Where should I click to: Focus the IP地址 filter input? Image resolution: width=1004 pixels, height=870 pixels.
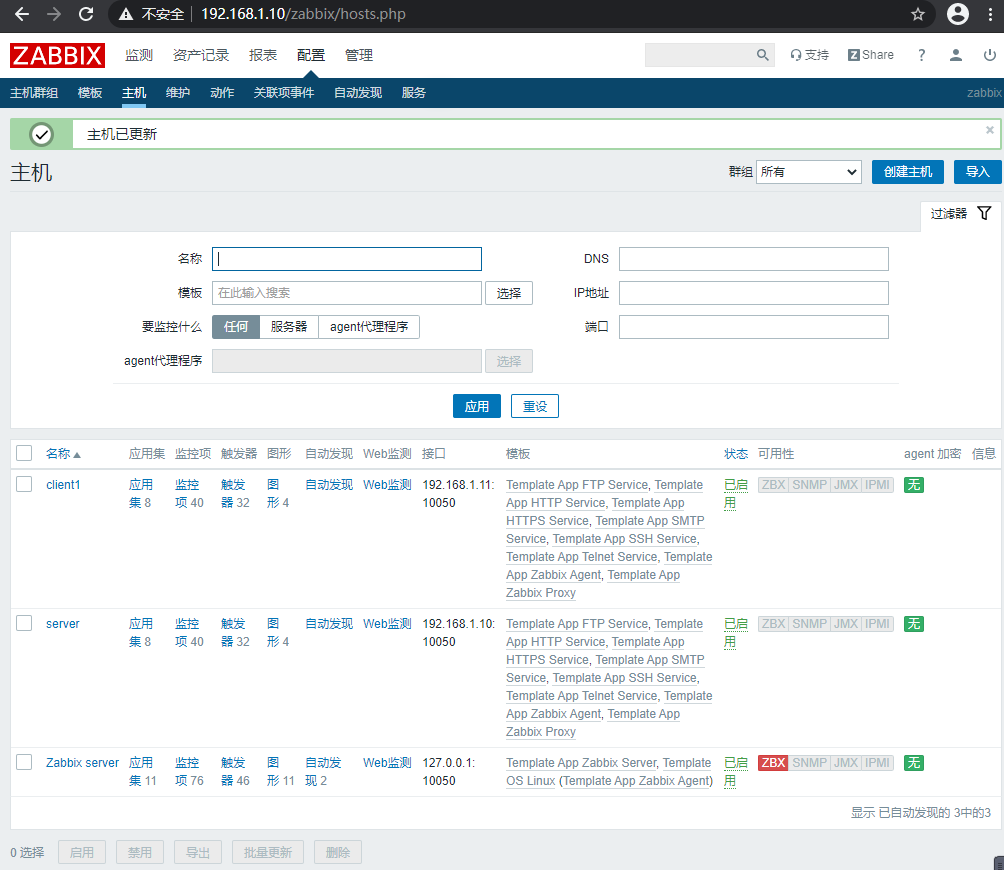754,293
